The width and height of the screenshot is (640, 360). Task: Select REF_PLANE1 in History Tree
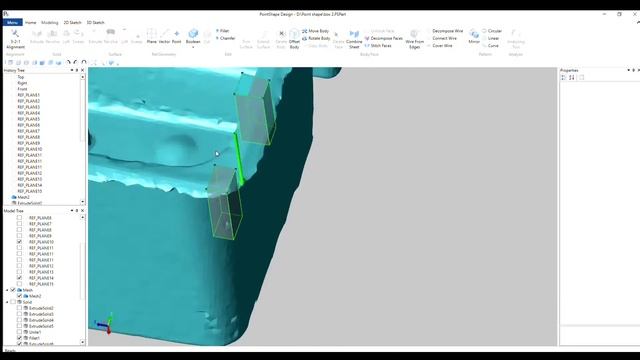pos(29,95)
